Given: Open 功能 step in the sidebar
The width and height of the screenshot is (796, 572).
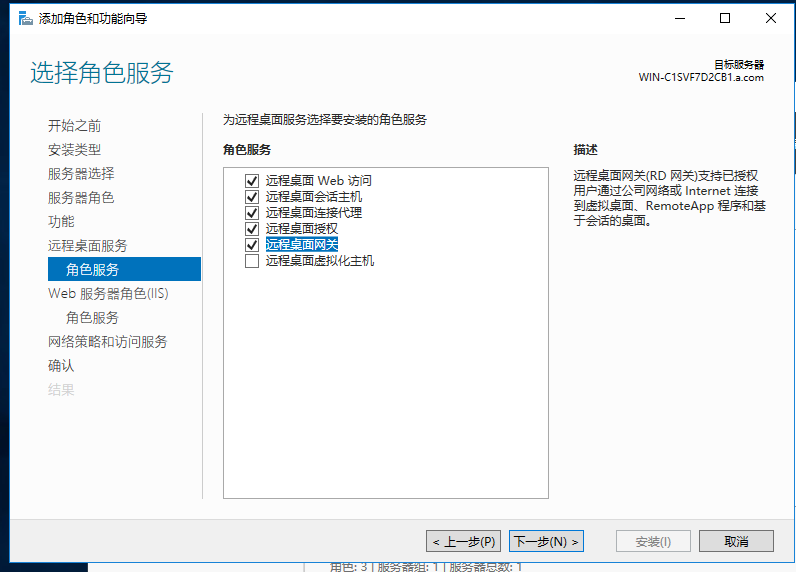Looking at the screenshot, I should [x=61, y=221].
